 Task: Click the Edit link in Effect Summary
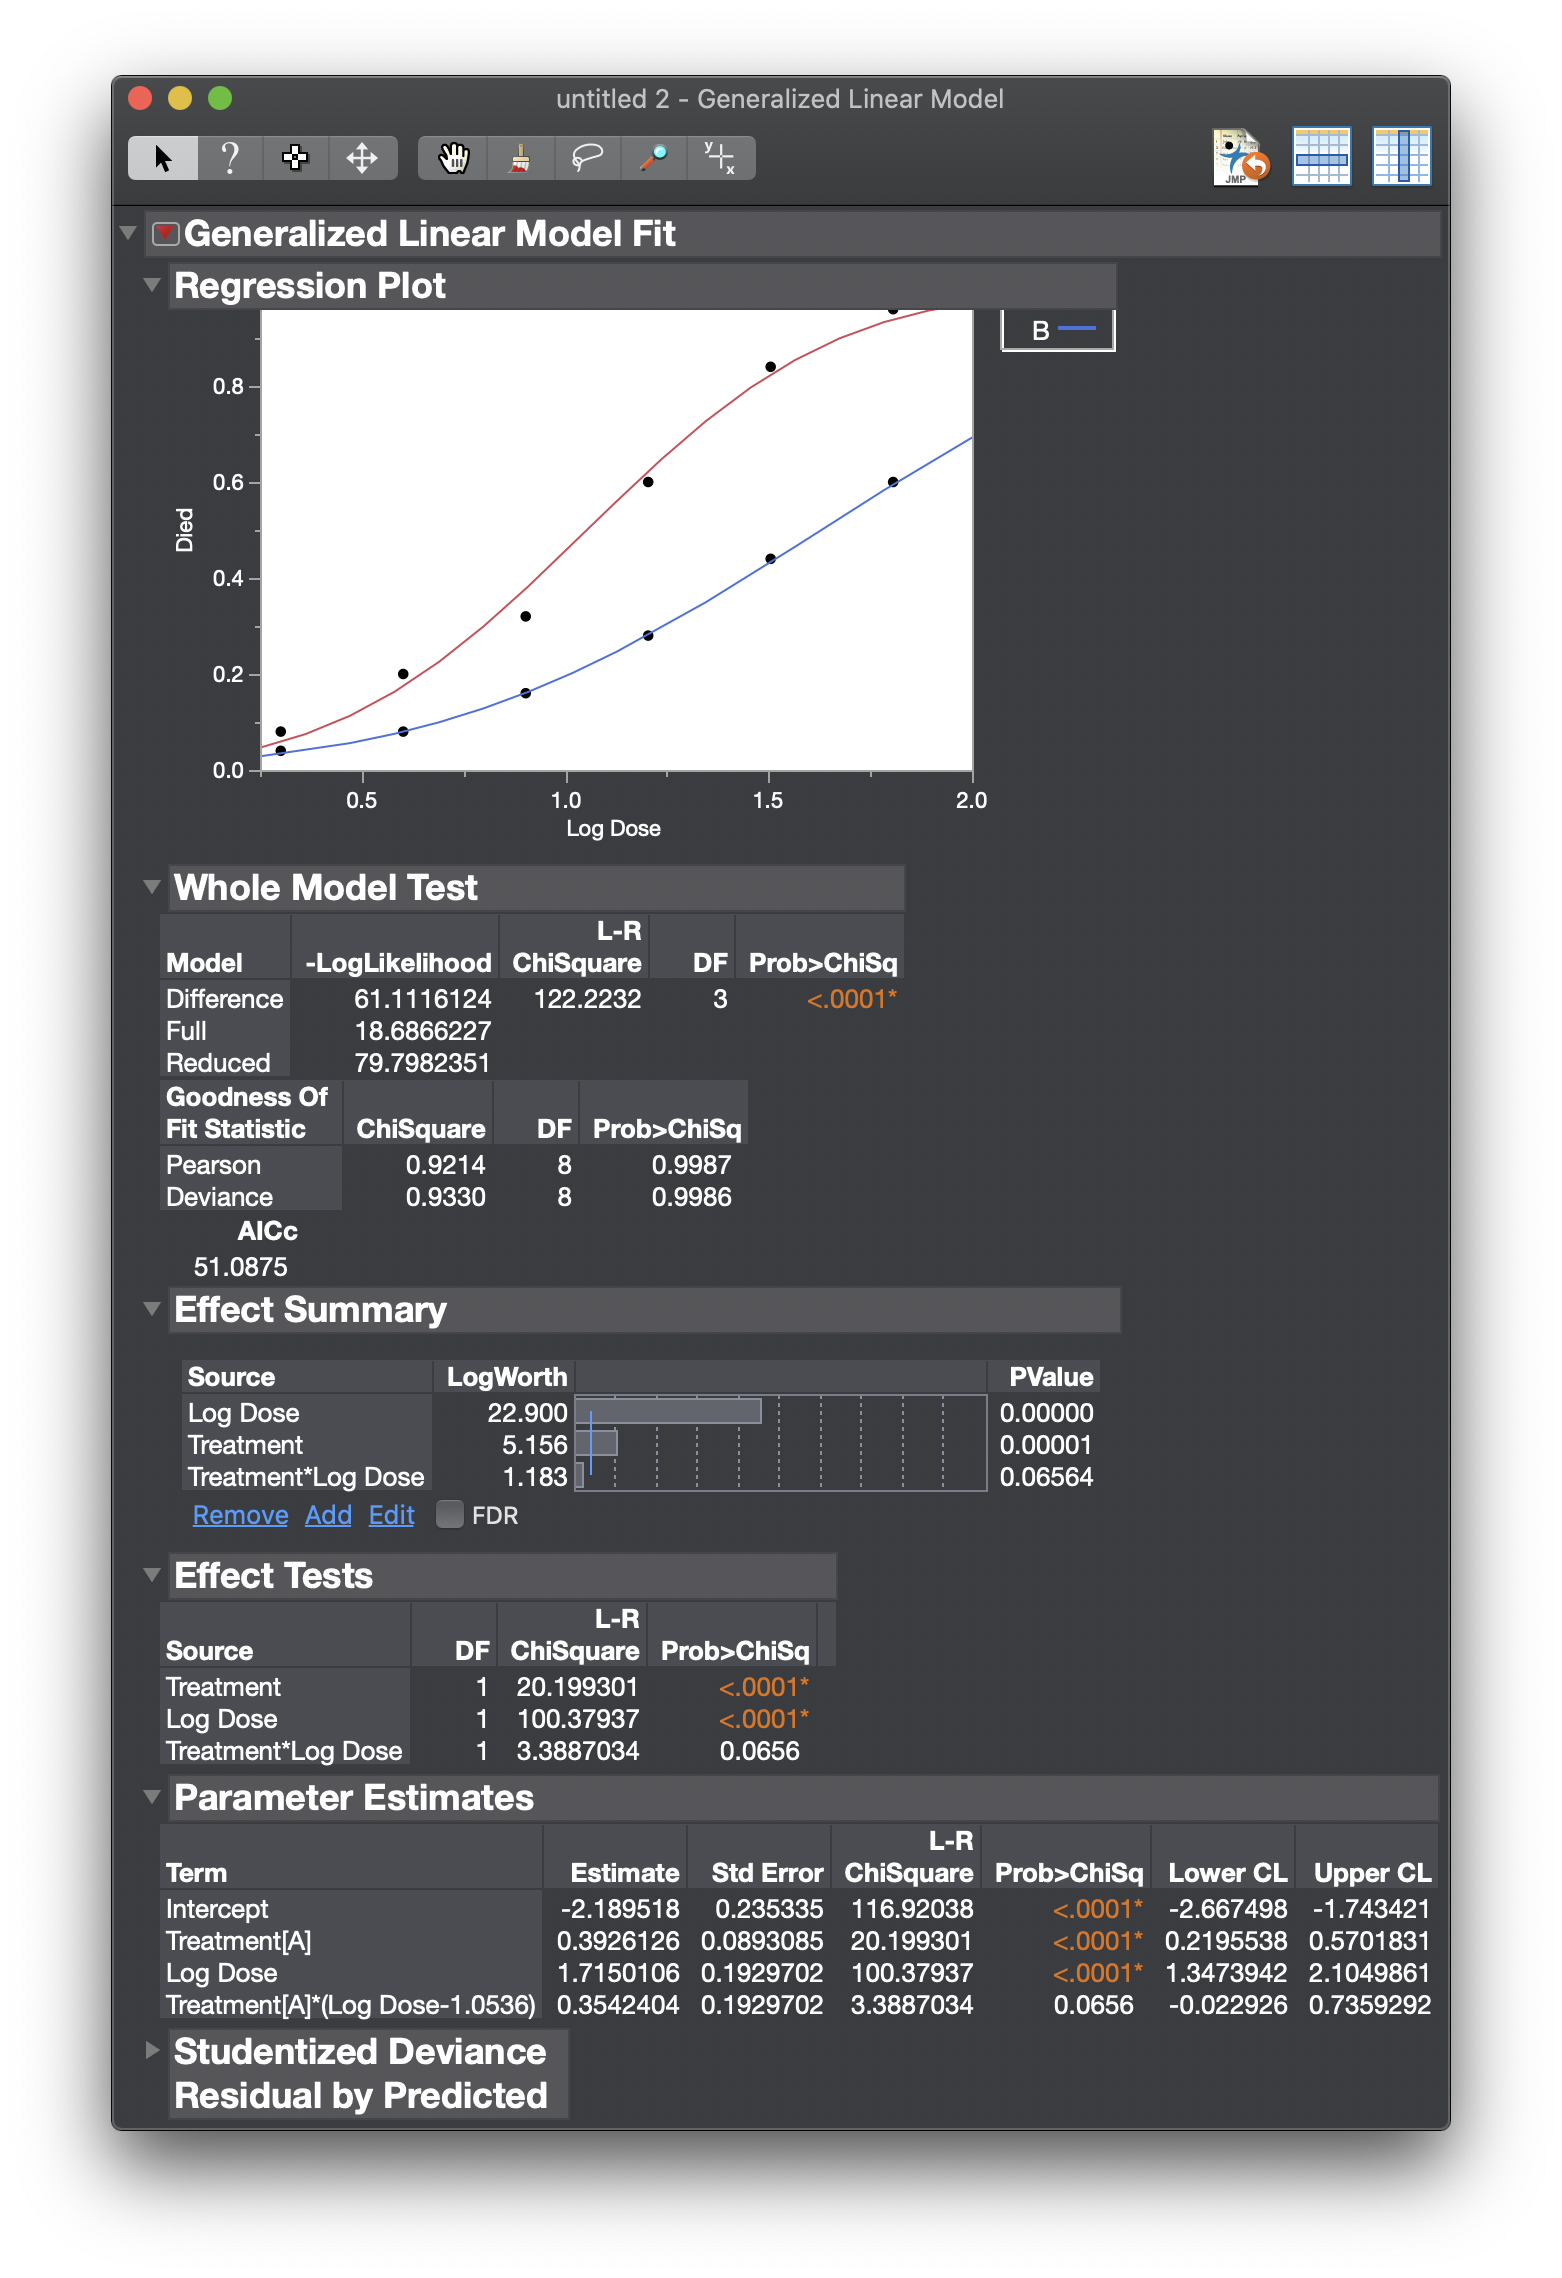point(391,1515)
